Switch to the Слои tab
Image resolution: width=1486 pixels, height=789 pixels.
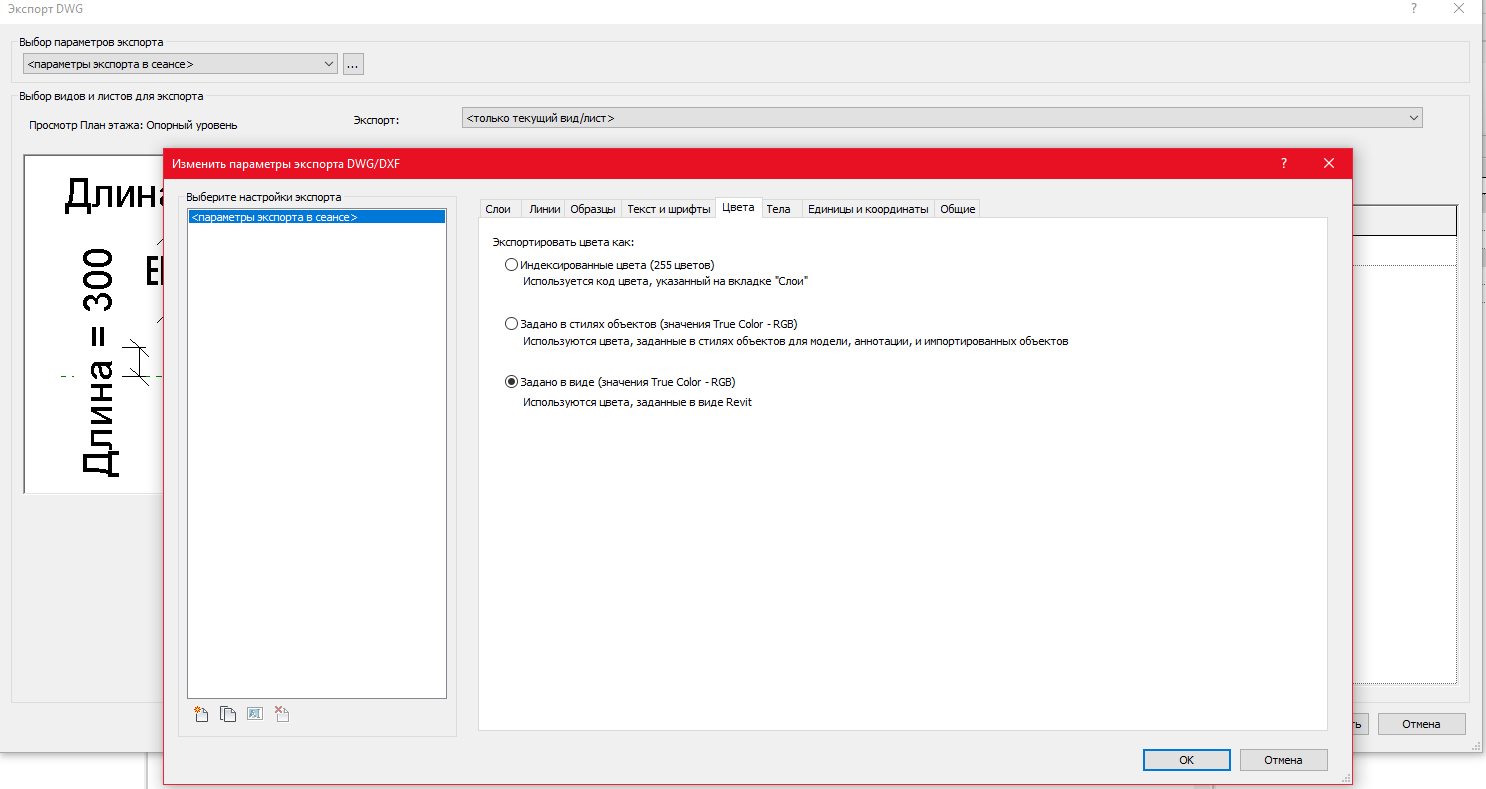[x=498, y=209]
